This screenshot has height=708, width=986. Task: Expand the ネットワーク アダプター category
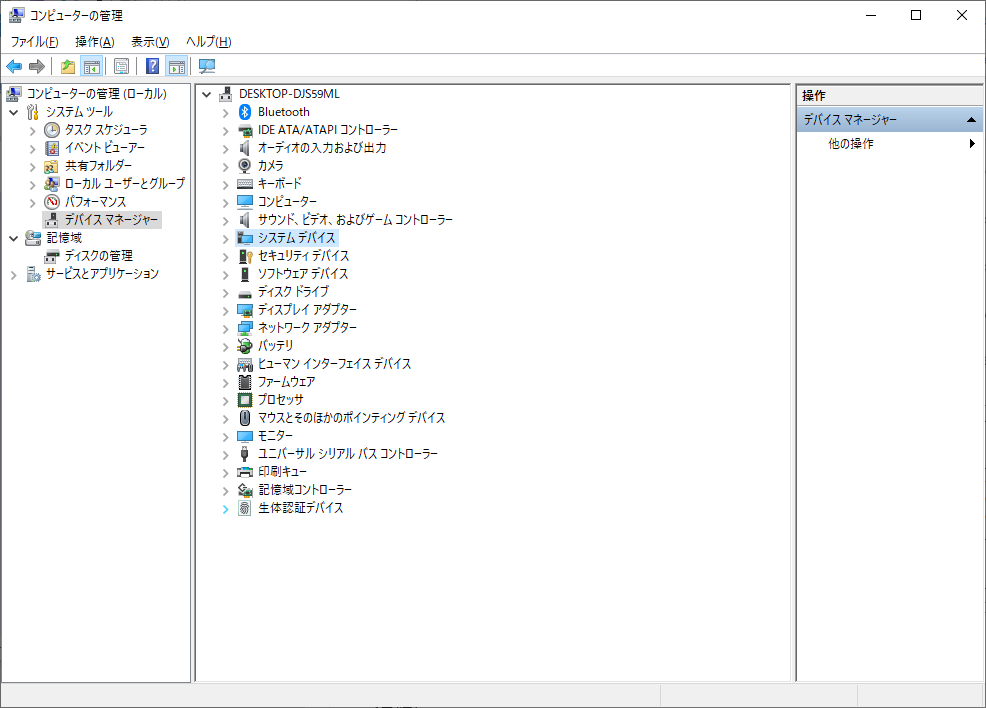pyautogui.click(x=225, y=329)
